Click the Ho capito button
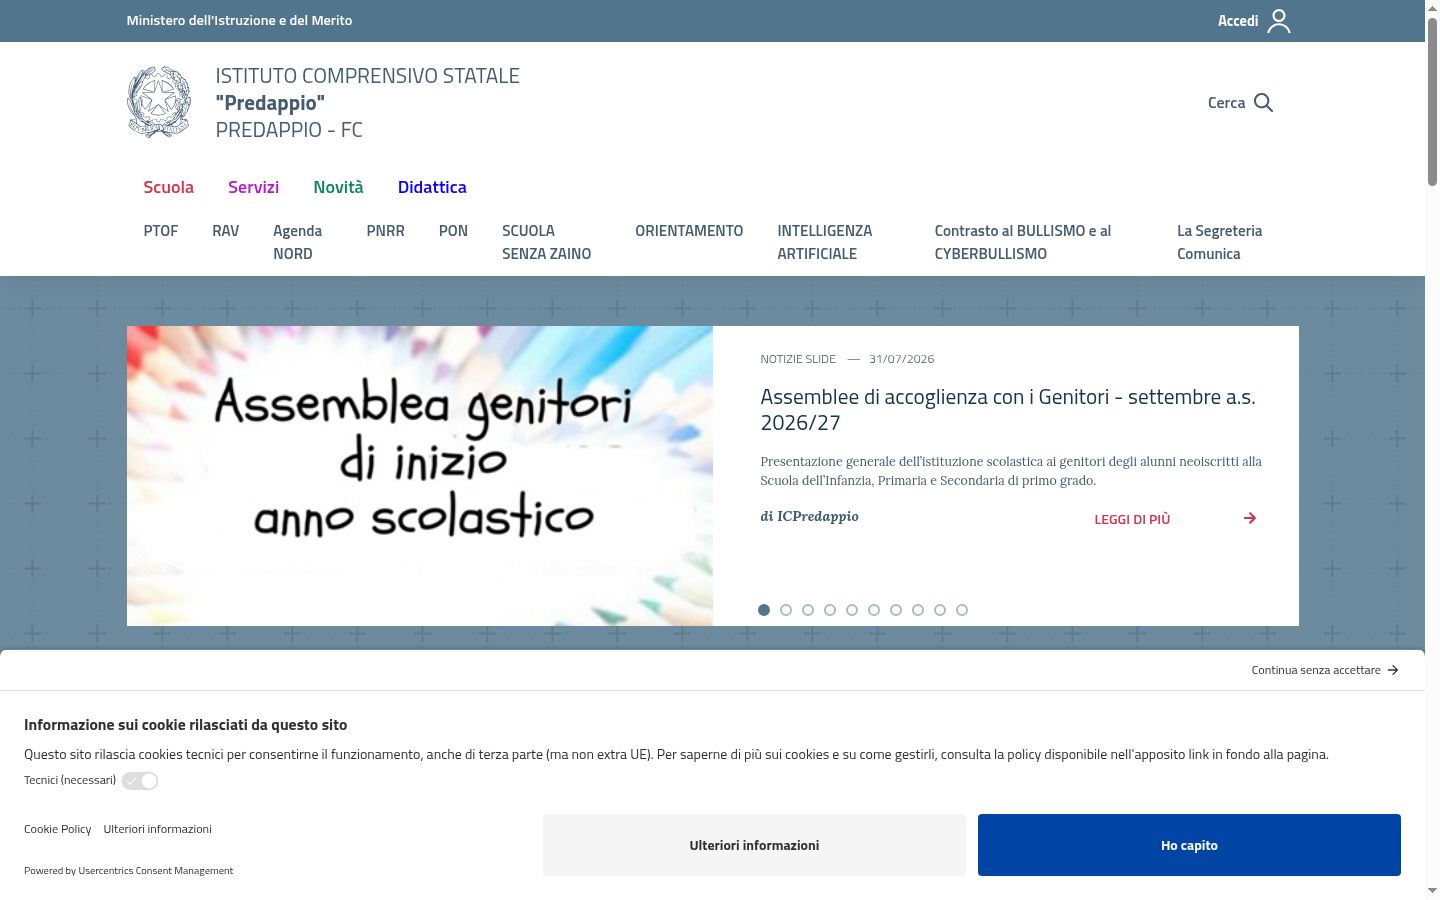This screenshot has width=1440, height=900. [x=1189, y=845]
